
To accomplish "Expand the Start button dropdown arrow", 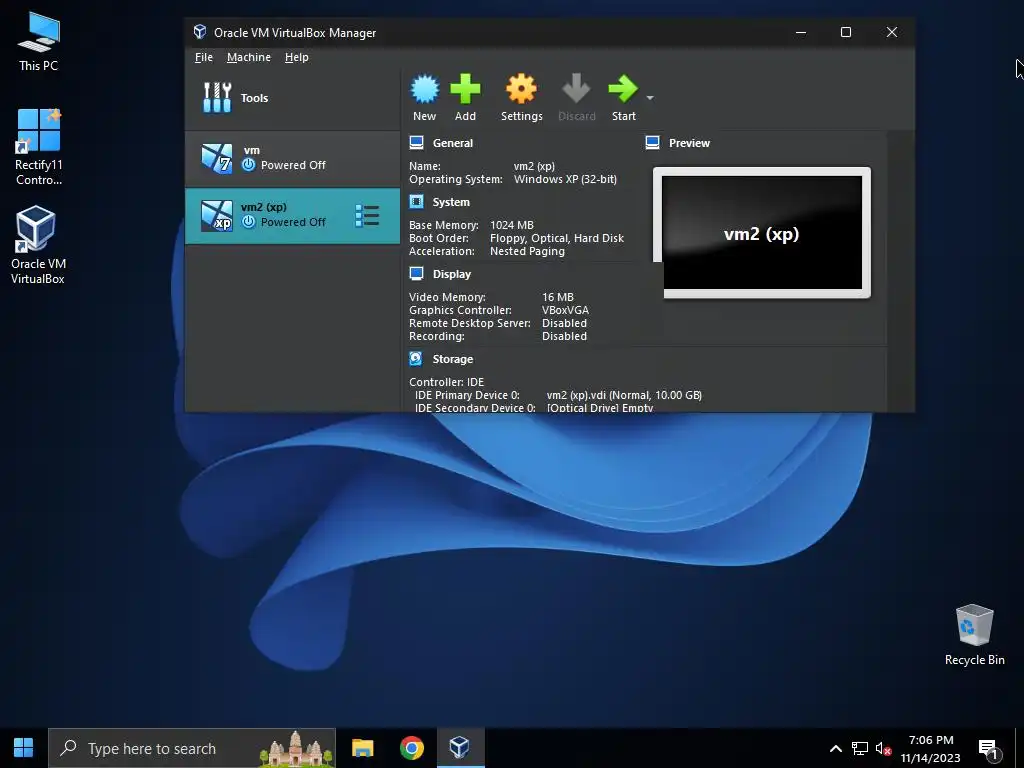I will 650,98.
